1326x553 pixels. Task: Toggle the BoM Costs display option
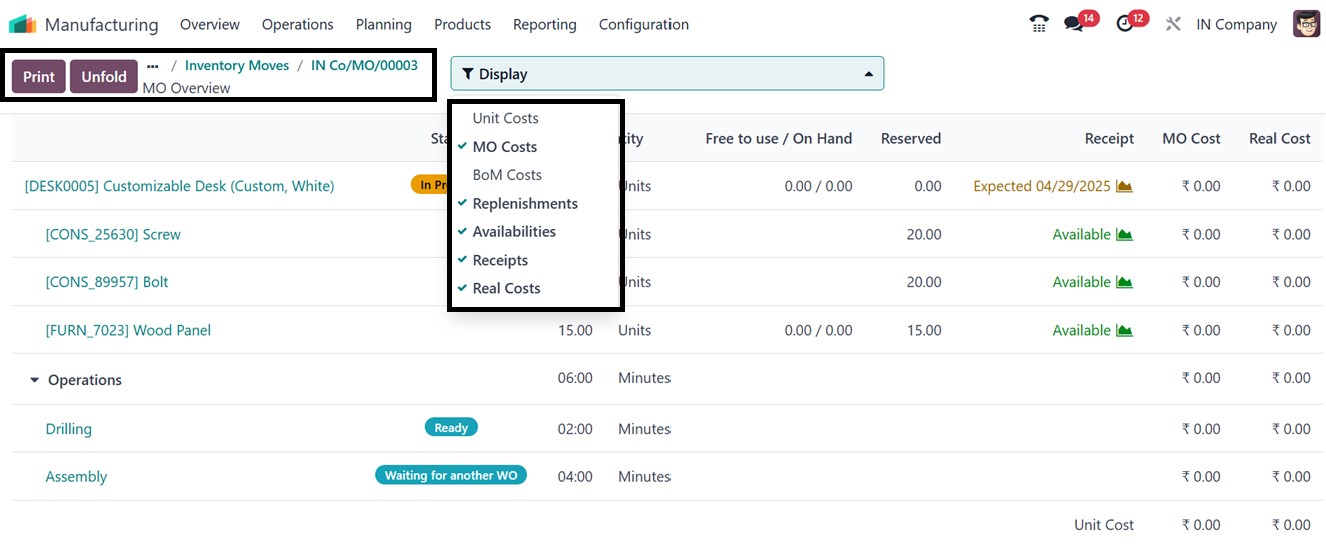[507, 175]
